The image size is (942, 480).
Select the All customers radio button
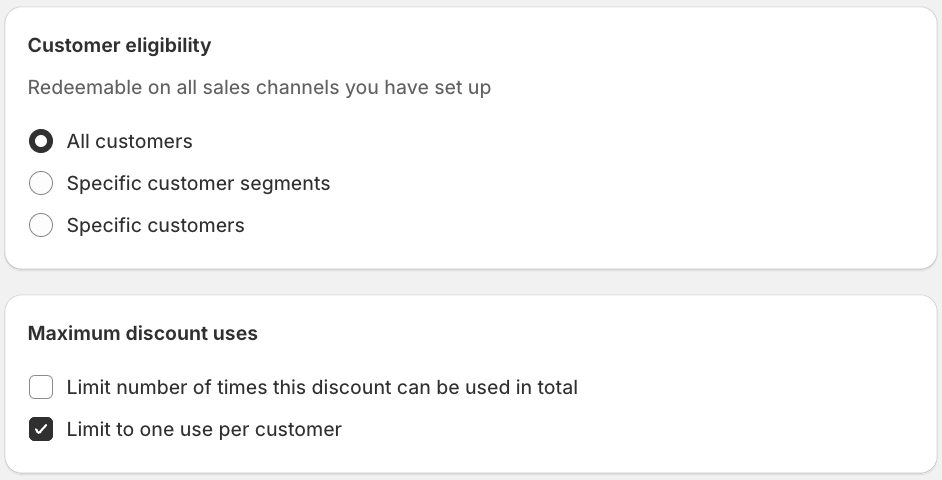[41, 142]
